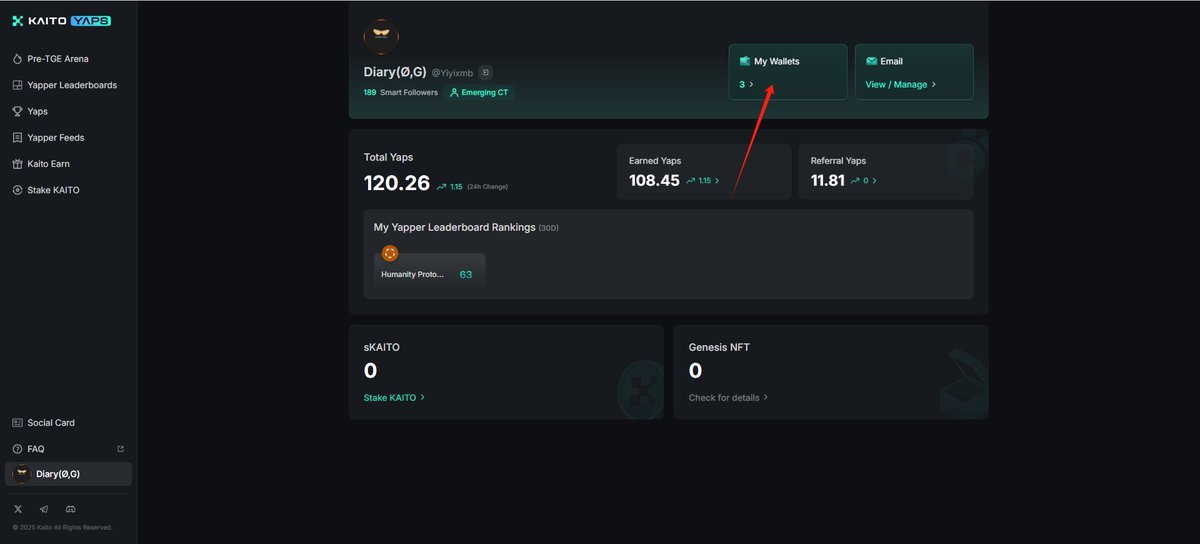This screenshot has height=544, width=1200.
Task: Click the Yapper Leaderboards grid icon
Action: coord(17,85)
